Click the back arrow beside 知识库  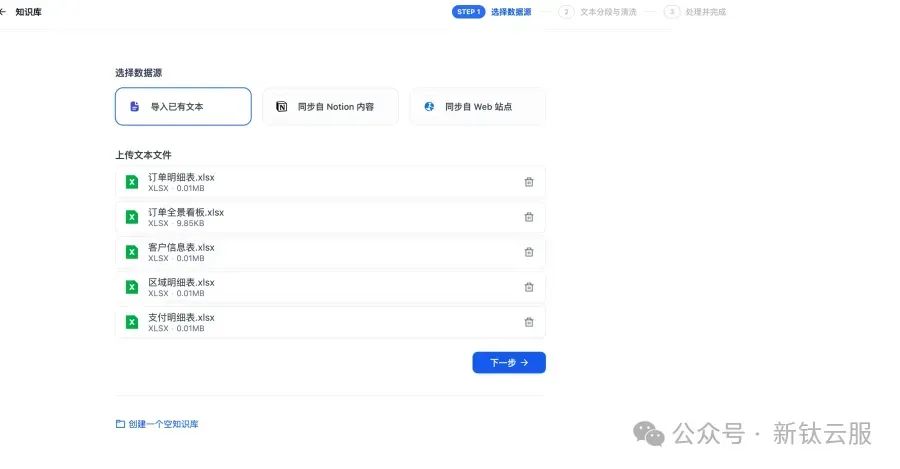3,12
